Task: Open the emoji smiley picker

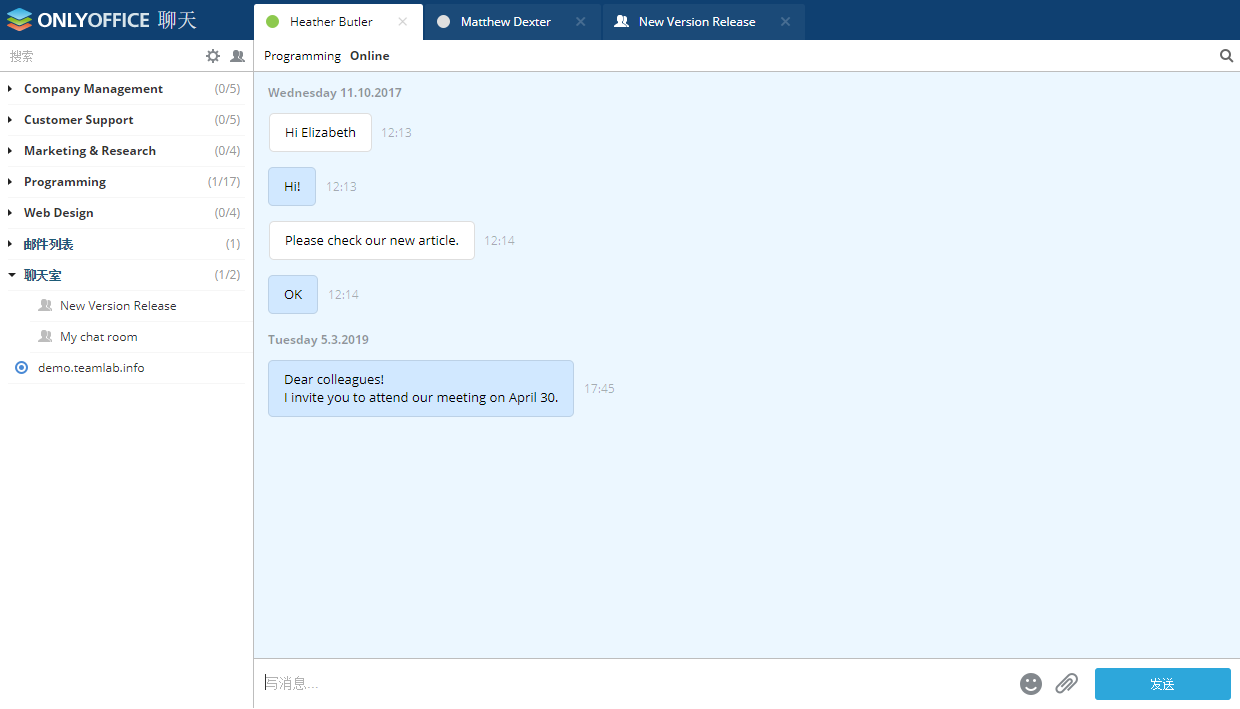Action: (x=1030, y=684)
